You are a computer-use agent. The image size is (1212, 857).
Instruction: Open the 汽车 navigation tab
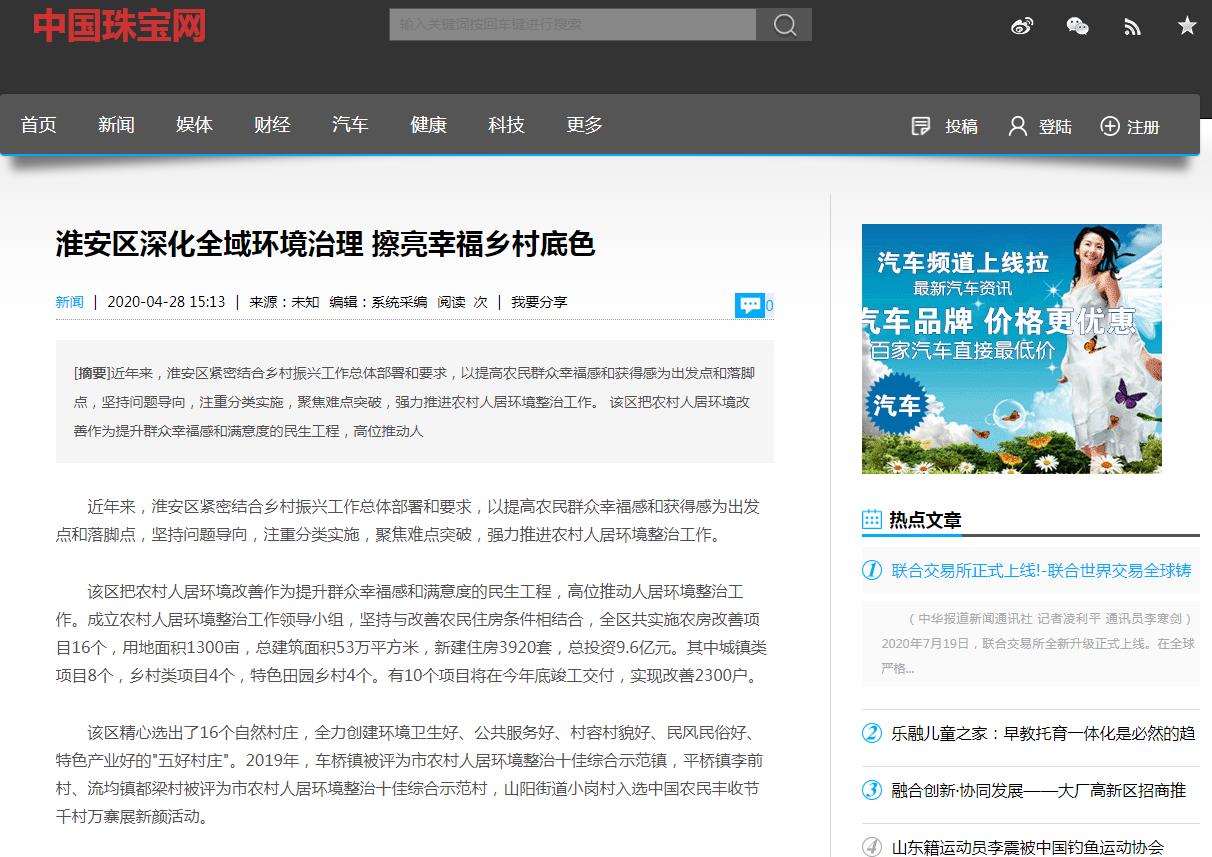(350, 125)
